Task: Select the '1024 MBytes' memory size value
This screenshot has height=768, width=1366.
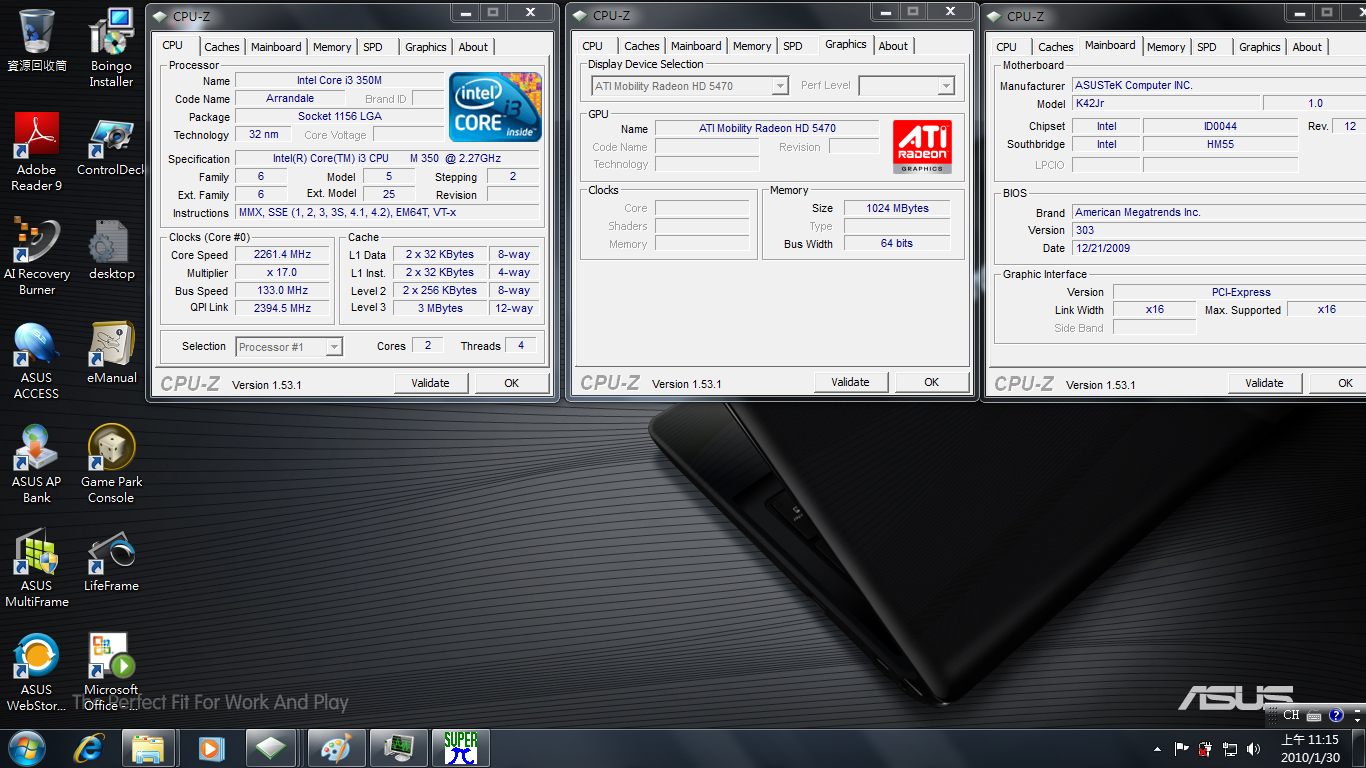Action: pos(898,208)
